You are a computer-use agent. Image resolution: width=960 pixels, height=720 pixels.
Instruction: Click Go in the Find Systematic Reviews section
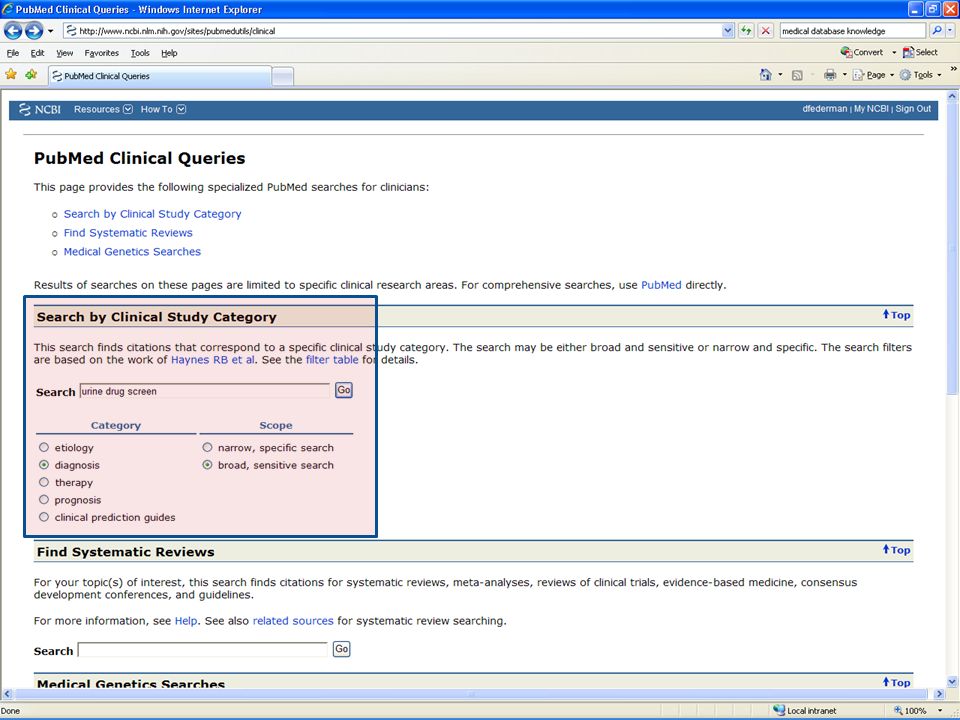pyautogui.click(x=342, y=649)
